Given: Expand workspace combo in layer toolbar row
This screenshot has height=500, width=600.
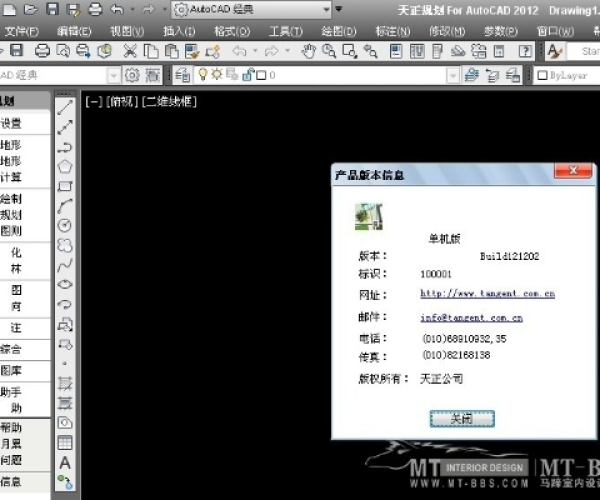Looking at the screenshot, I should point(113,75).
